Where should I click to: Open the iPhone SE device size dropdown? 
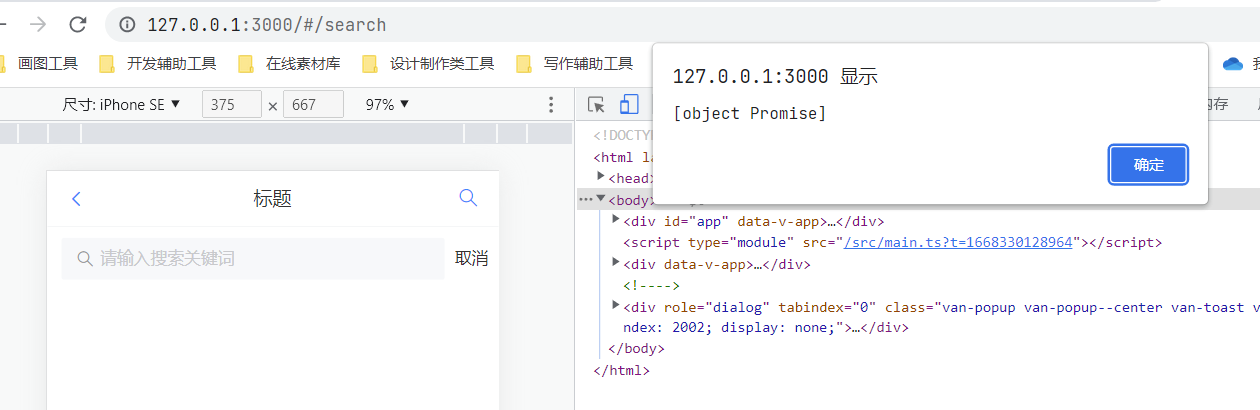[121, 104]
